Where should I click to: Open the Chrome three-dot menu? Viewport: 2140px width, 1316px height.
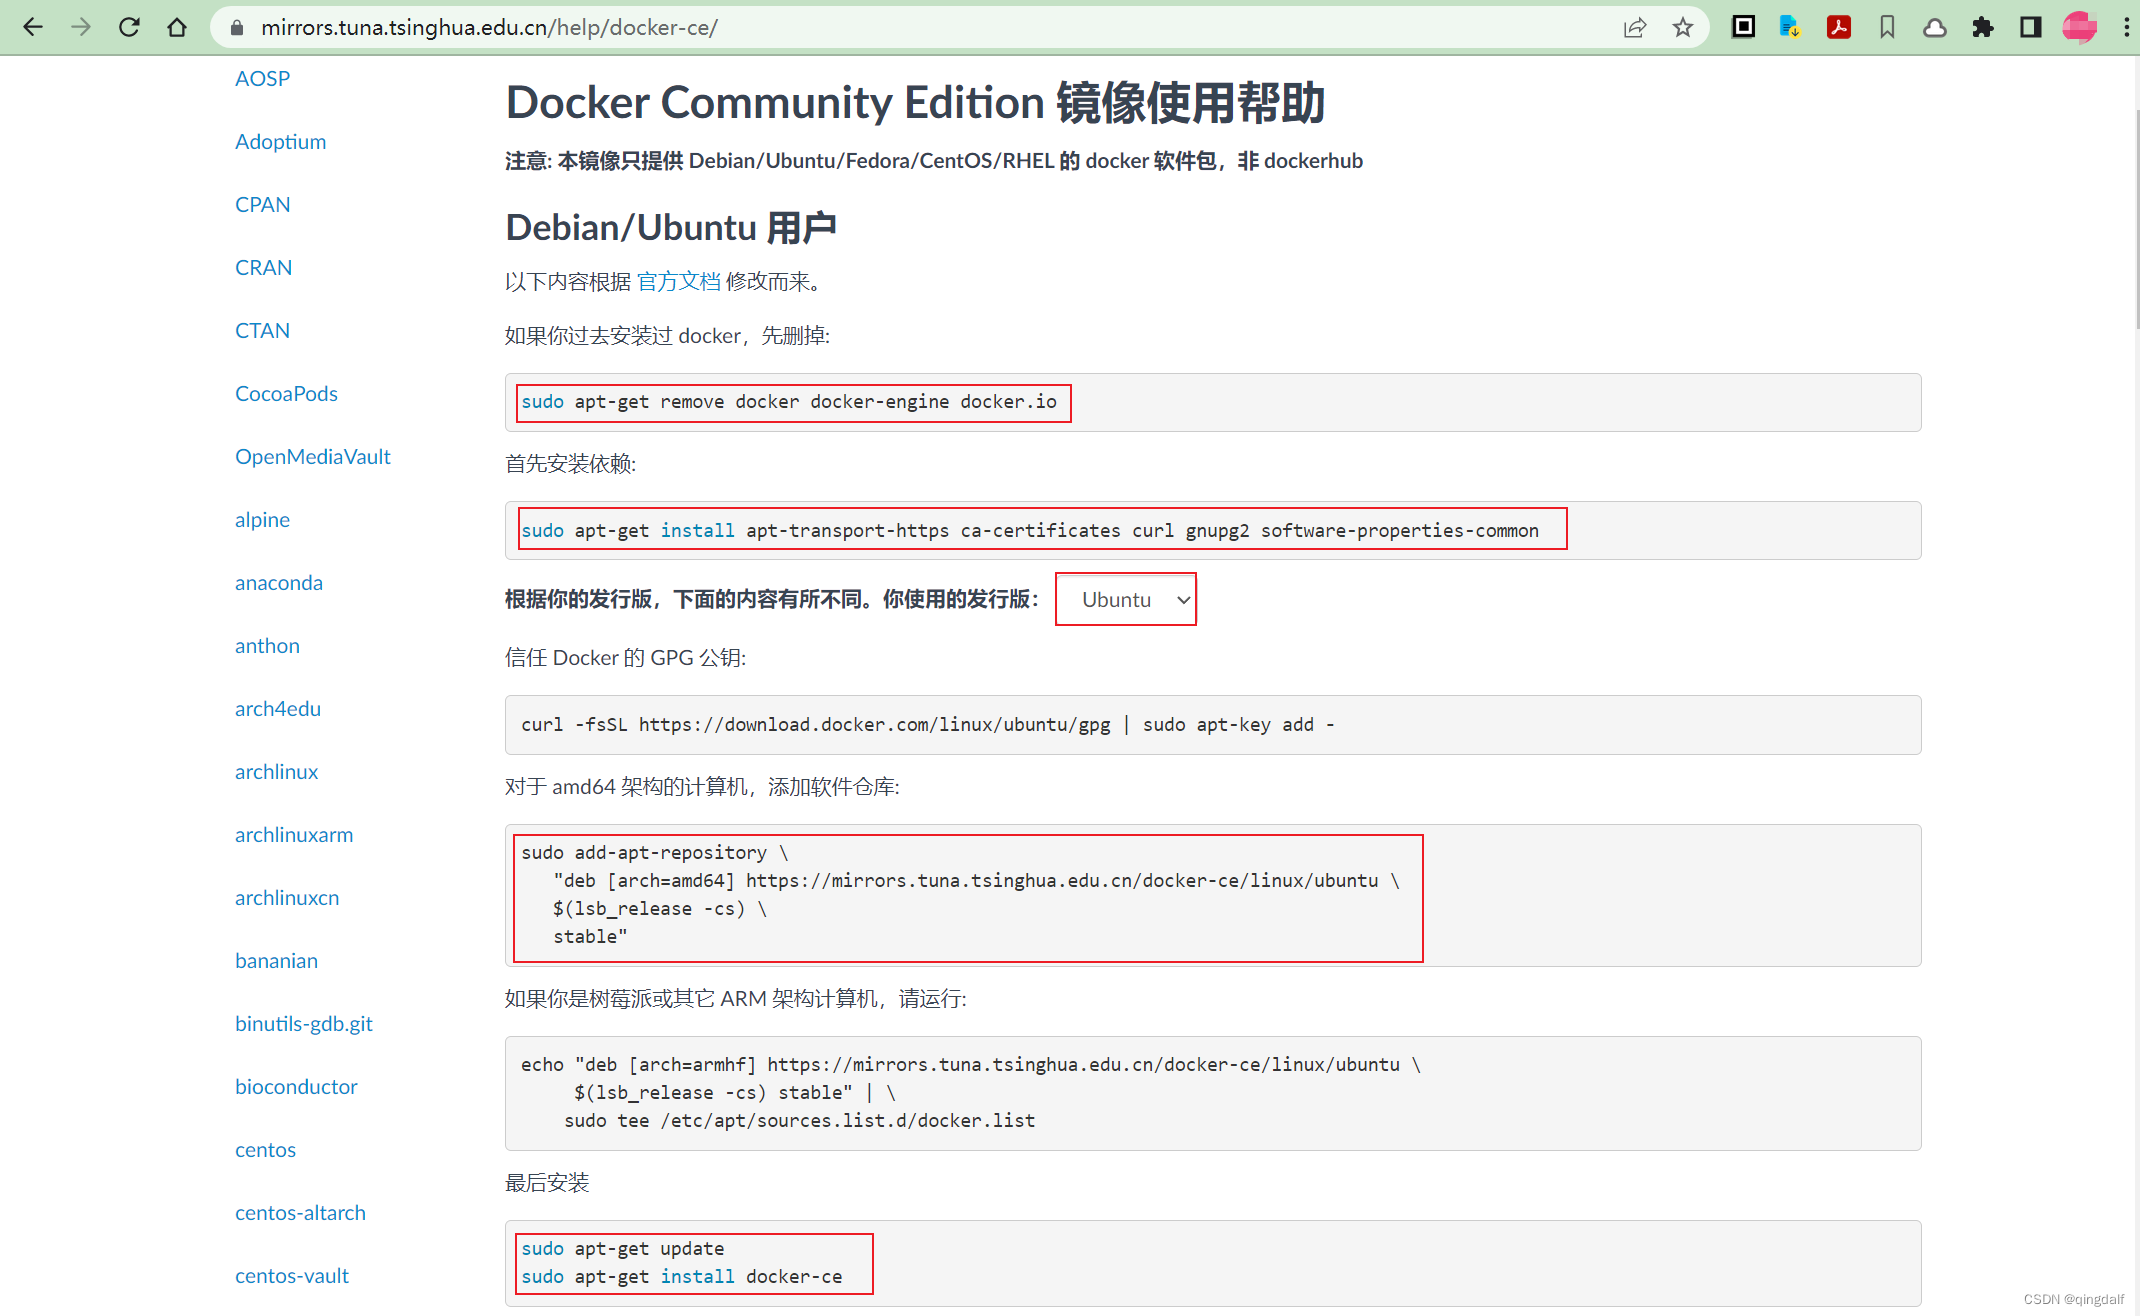tap(2126, 27)
